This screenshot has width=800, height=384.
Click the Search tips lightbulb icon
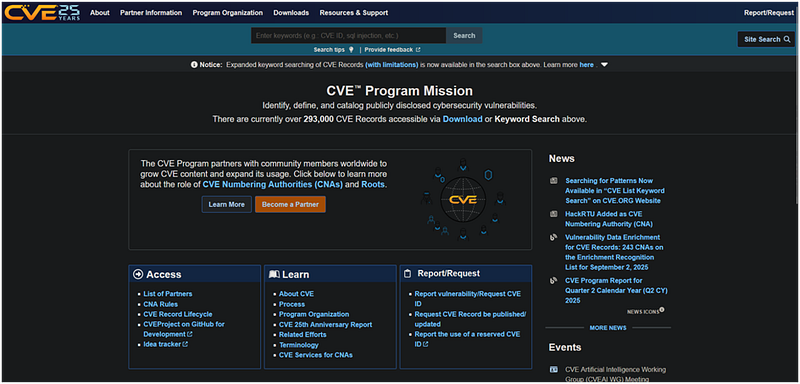tap(351, 50)
